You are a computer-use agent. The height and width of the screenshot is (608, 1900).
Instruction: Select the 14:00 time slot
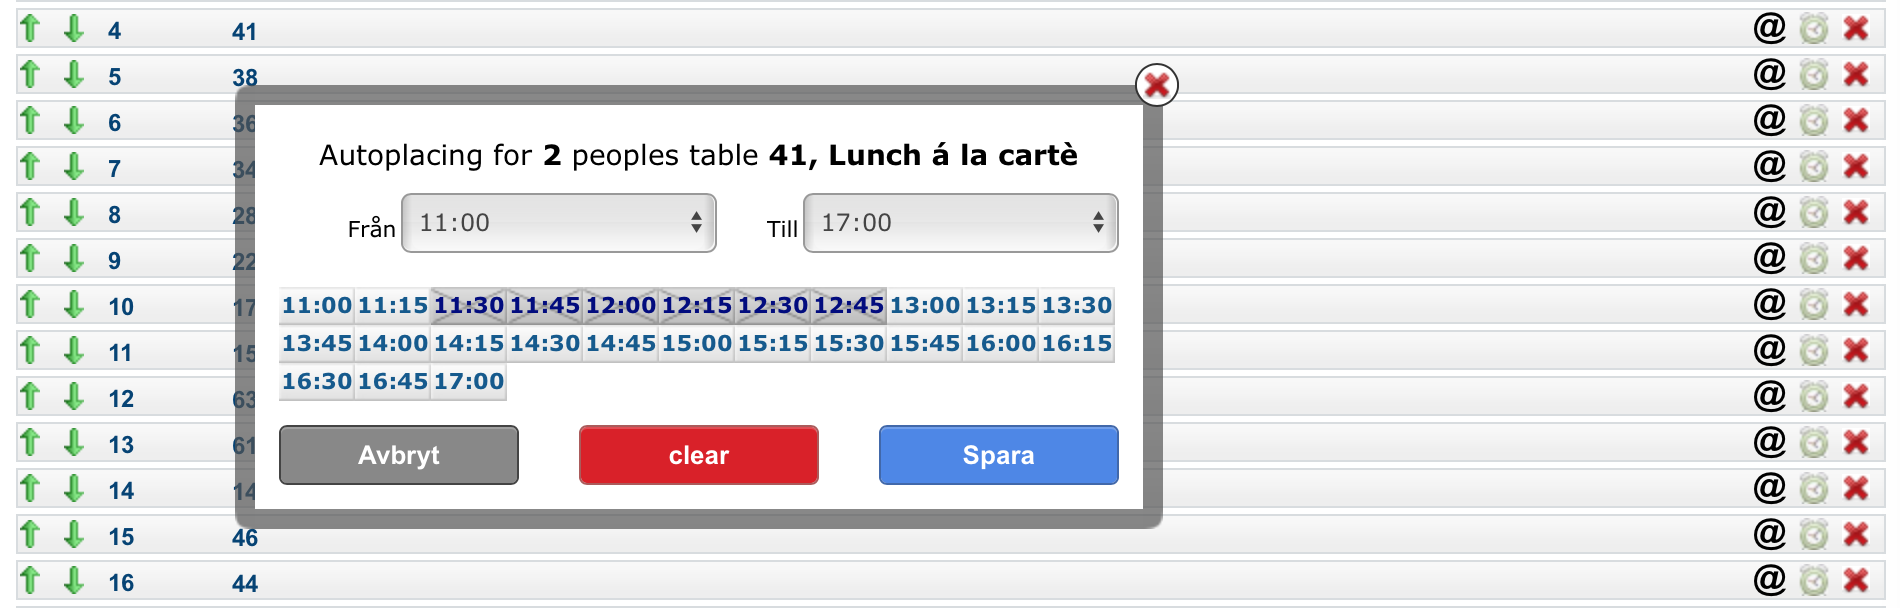[393, 343]
